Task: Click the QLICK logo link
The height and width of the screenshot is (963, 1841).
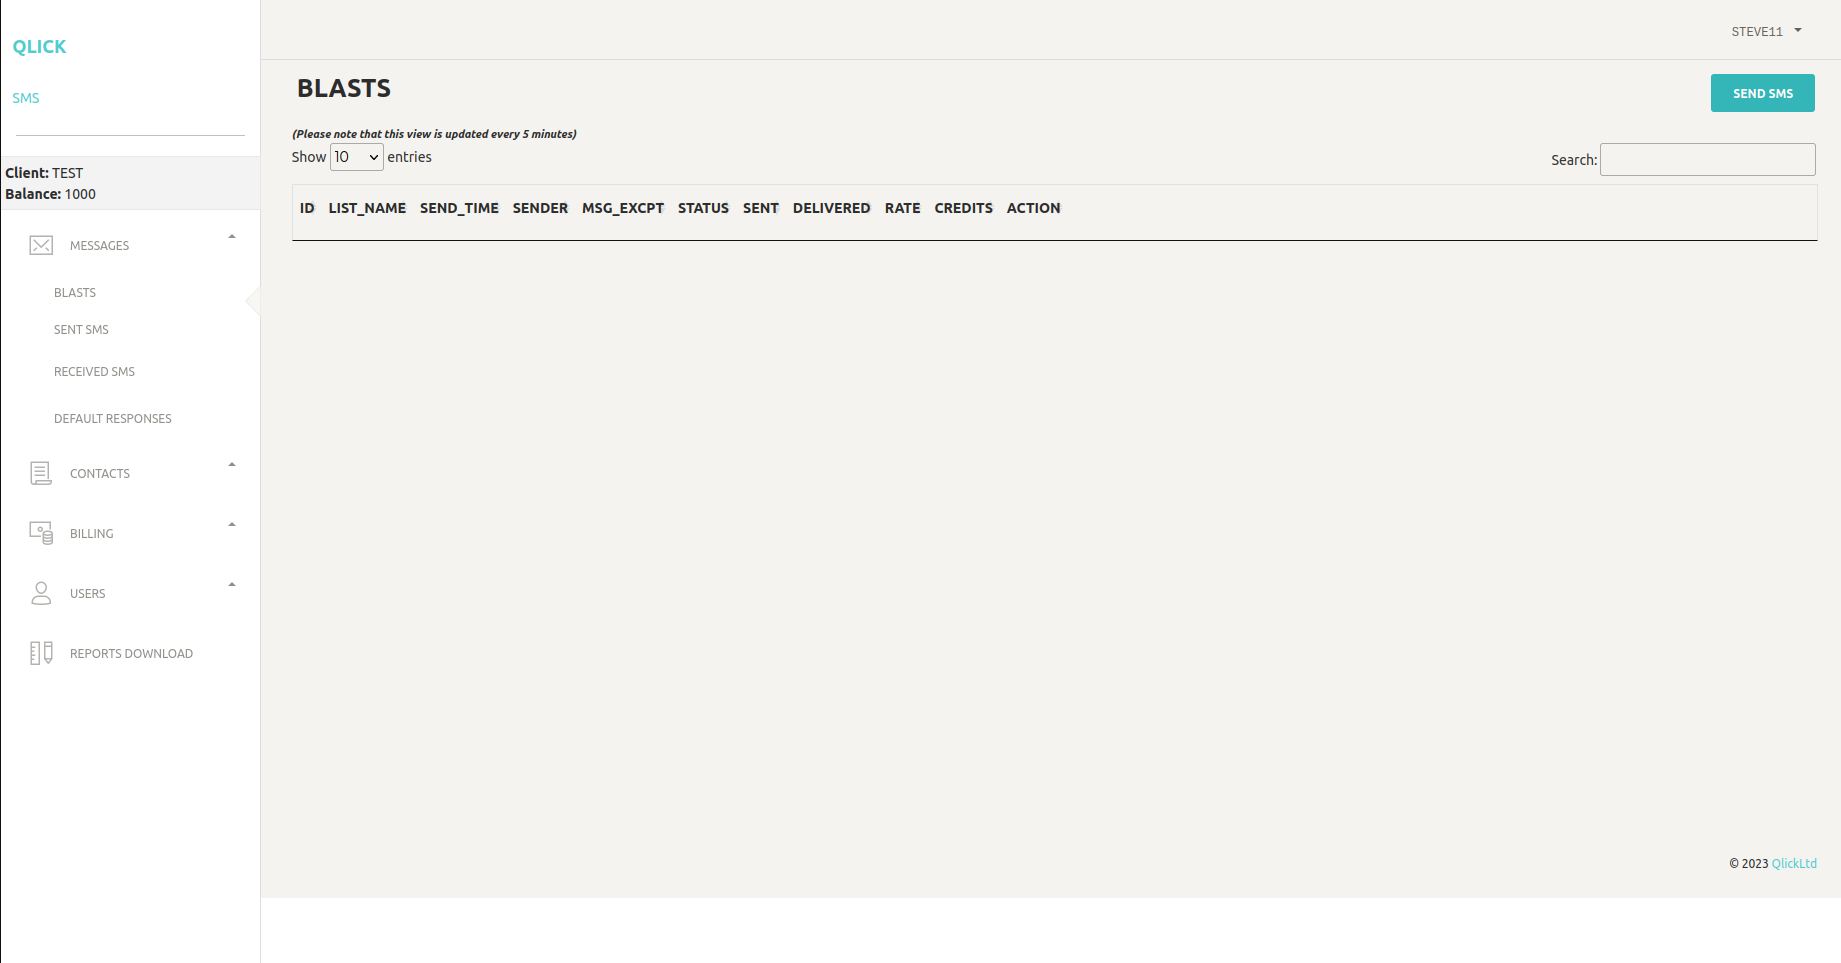Action: coord(39,47)
